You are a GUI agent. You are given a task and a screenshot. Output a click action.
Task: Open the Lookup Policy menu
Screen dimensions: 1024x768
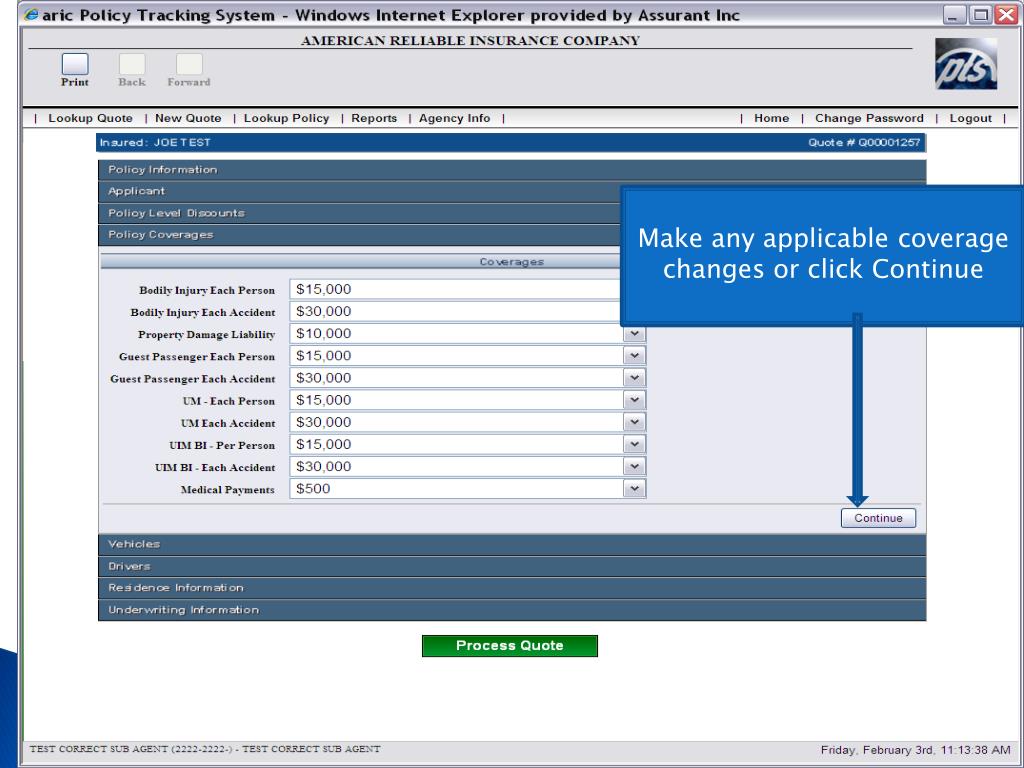point(286,118)
